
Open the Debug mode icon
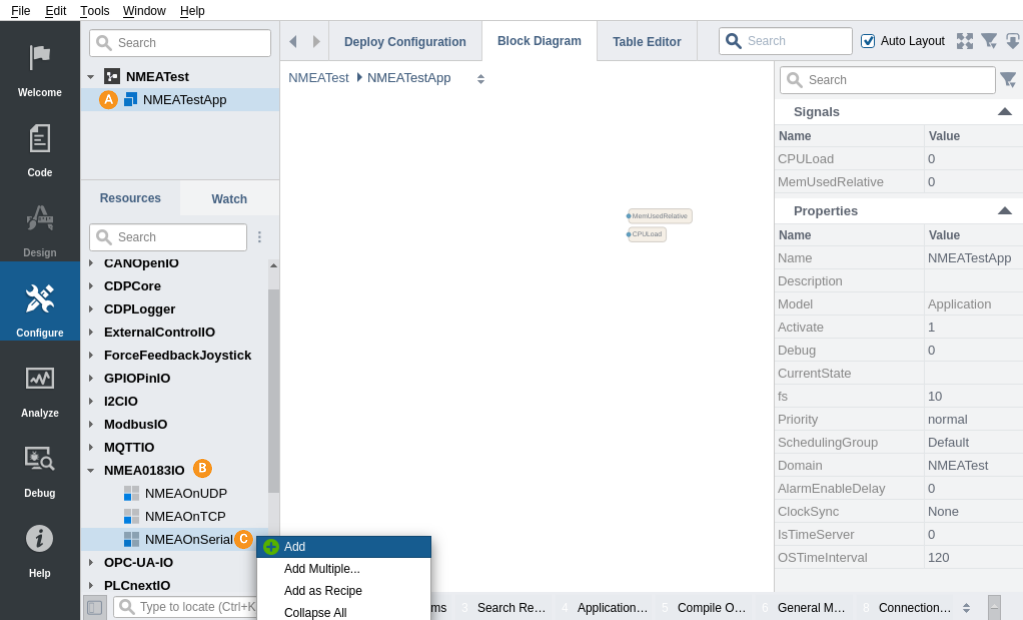(40, 459)
